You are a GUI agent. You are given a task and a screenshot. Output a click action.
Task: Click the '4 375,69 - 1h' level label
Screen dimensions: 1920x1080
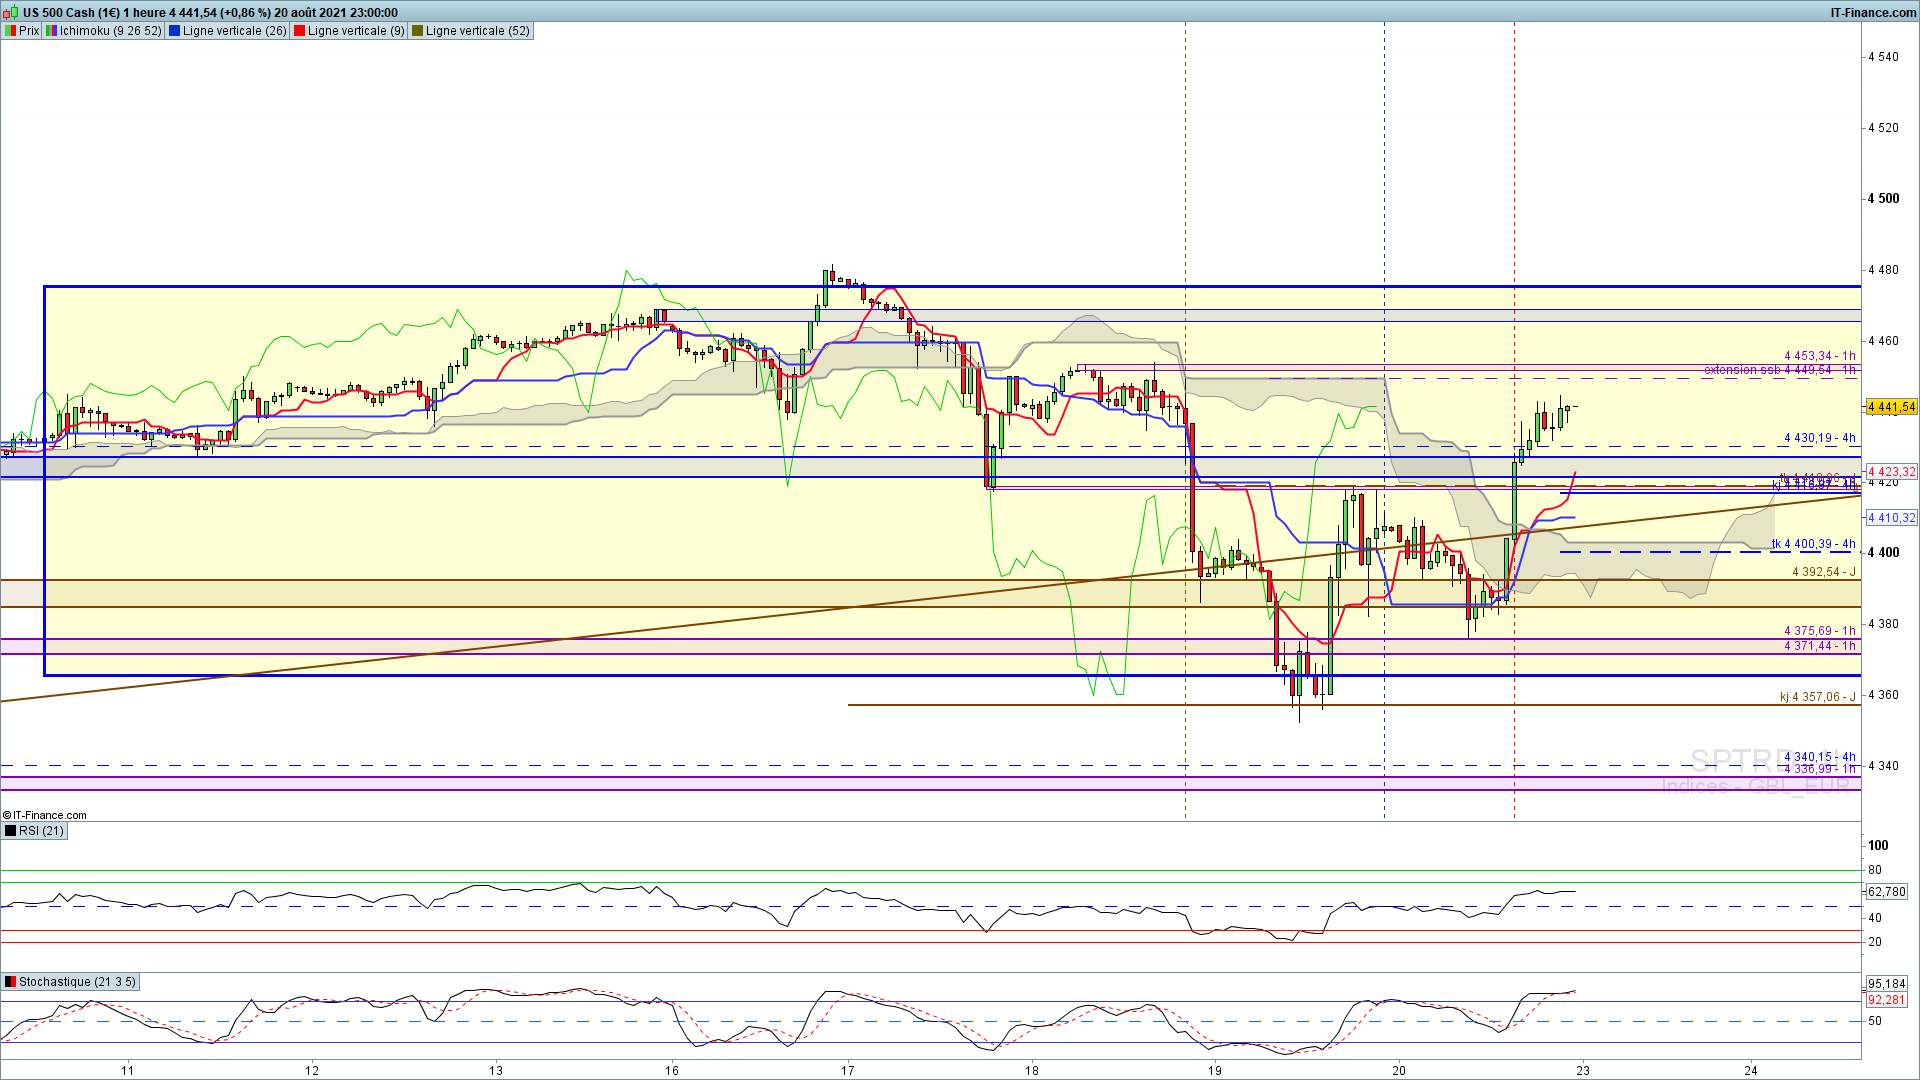coord(1820,631)
